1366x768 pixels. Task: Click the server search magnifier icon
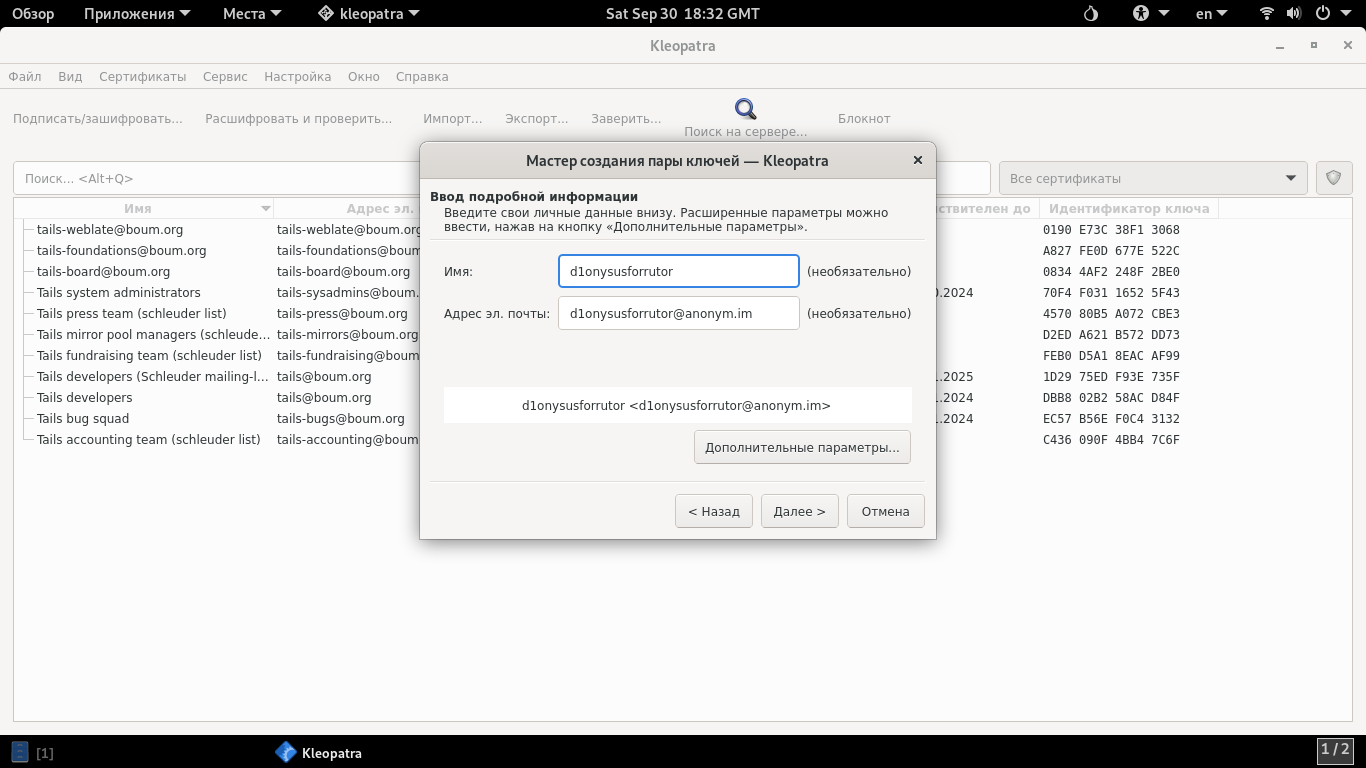pyautogui.click(x=745, y=109)
